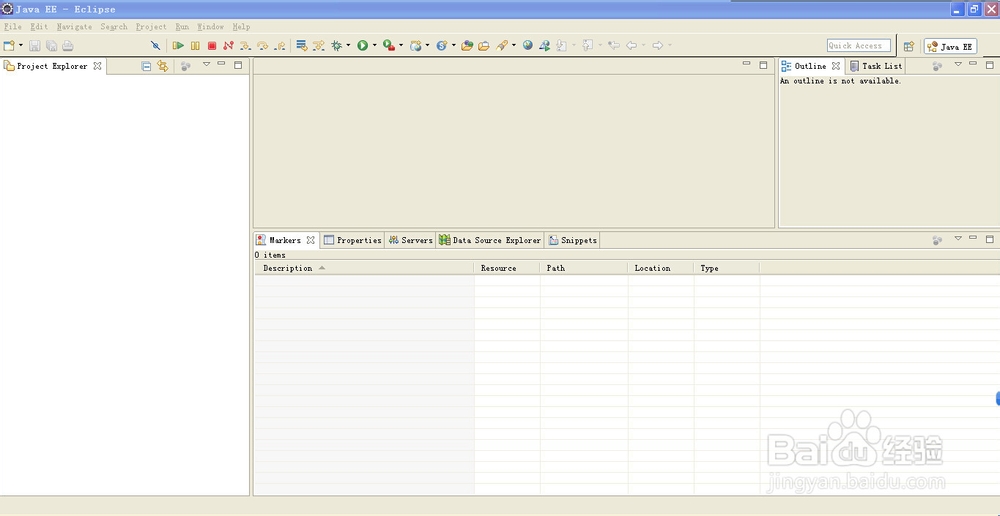Click the Back navigation arrow
Screen dimensions: 1000x516
631,45
